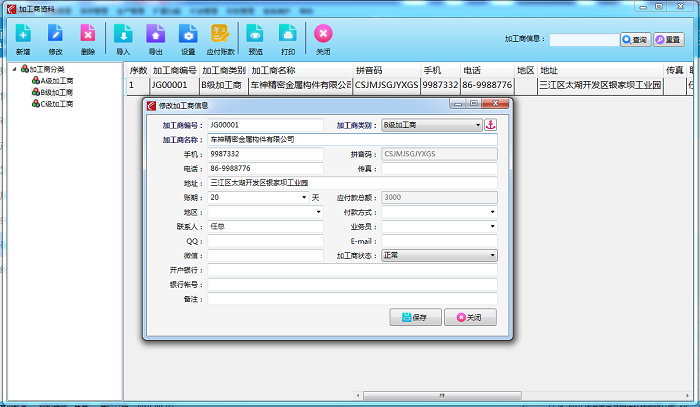
Task: Collapse the 加工商分类 tree root
Action: (14, 69)
